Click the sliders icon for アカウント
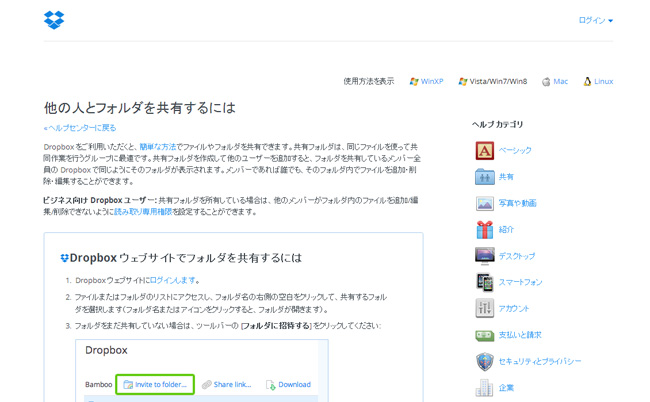Viewport: 650px width, 402px height. [x=485, y=308]
